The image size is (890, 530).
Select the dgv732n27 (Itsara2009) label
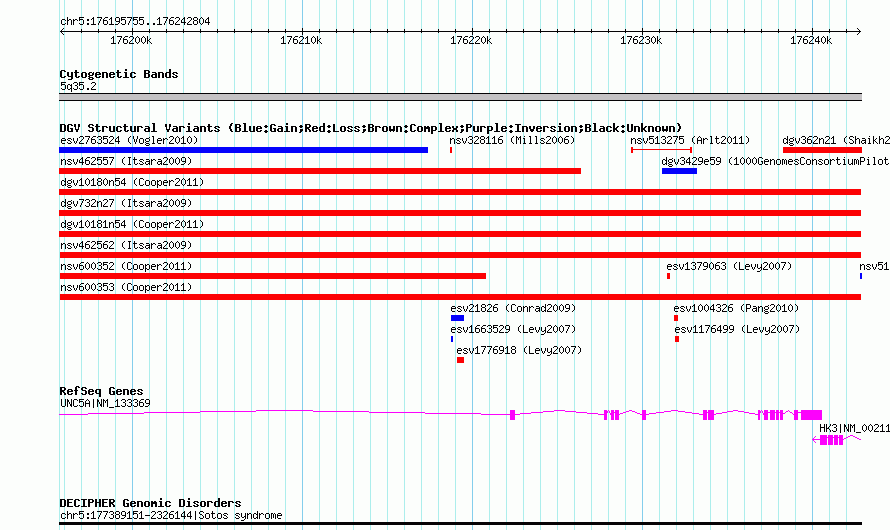click(x=126, y=203)
